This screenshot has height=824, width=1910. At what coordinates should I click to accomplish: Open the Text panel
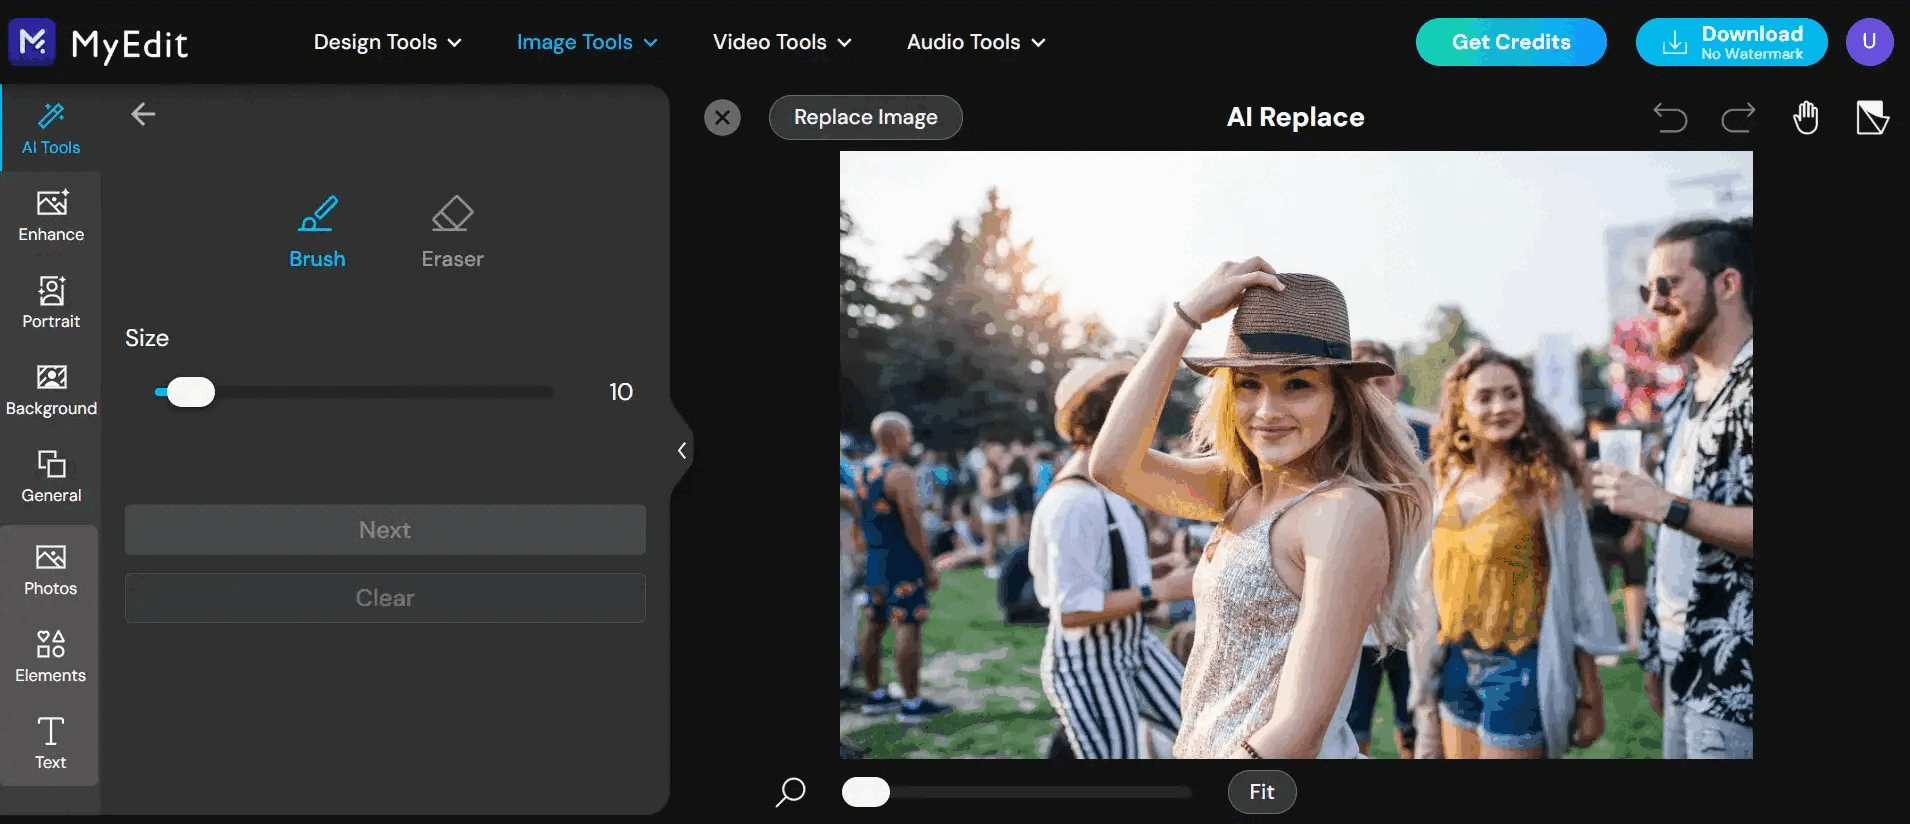[x=51, y=744]
